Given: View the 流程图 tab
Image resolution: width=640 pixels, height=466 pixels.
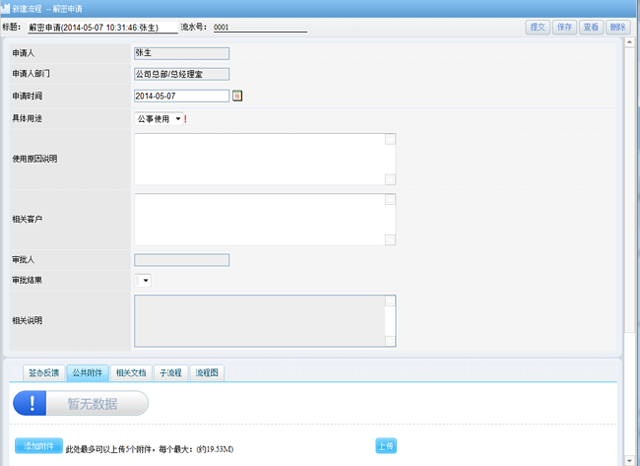Looking at the screenshot, I should [x=208, y=372].
